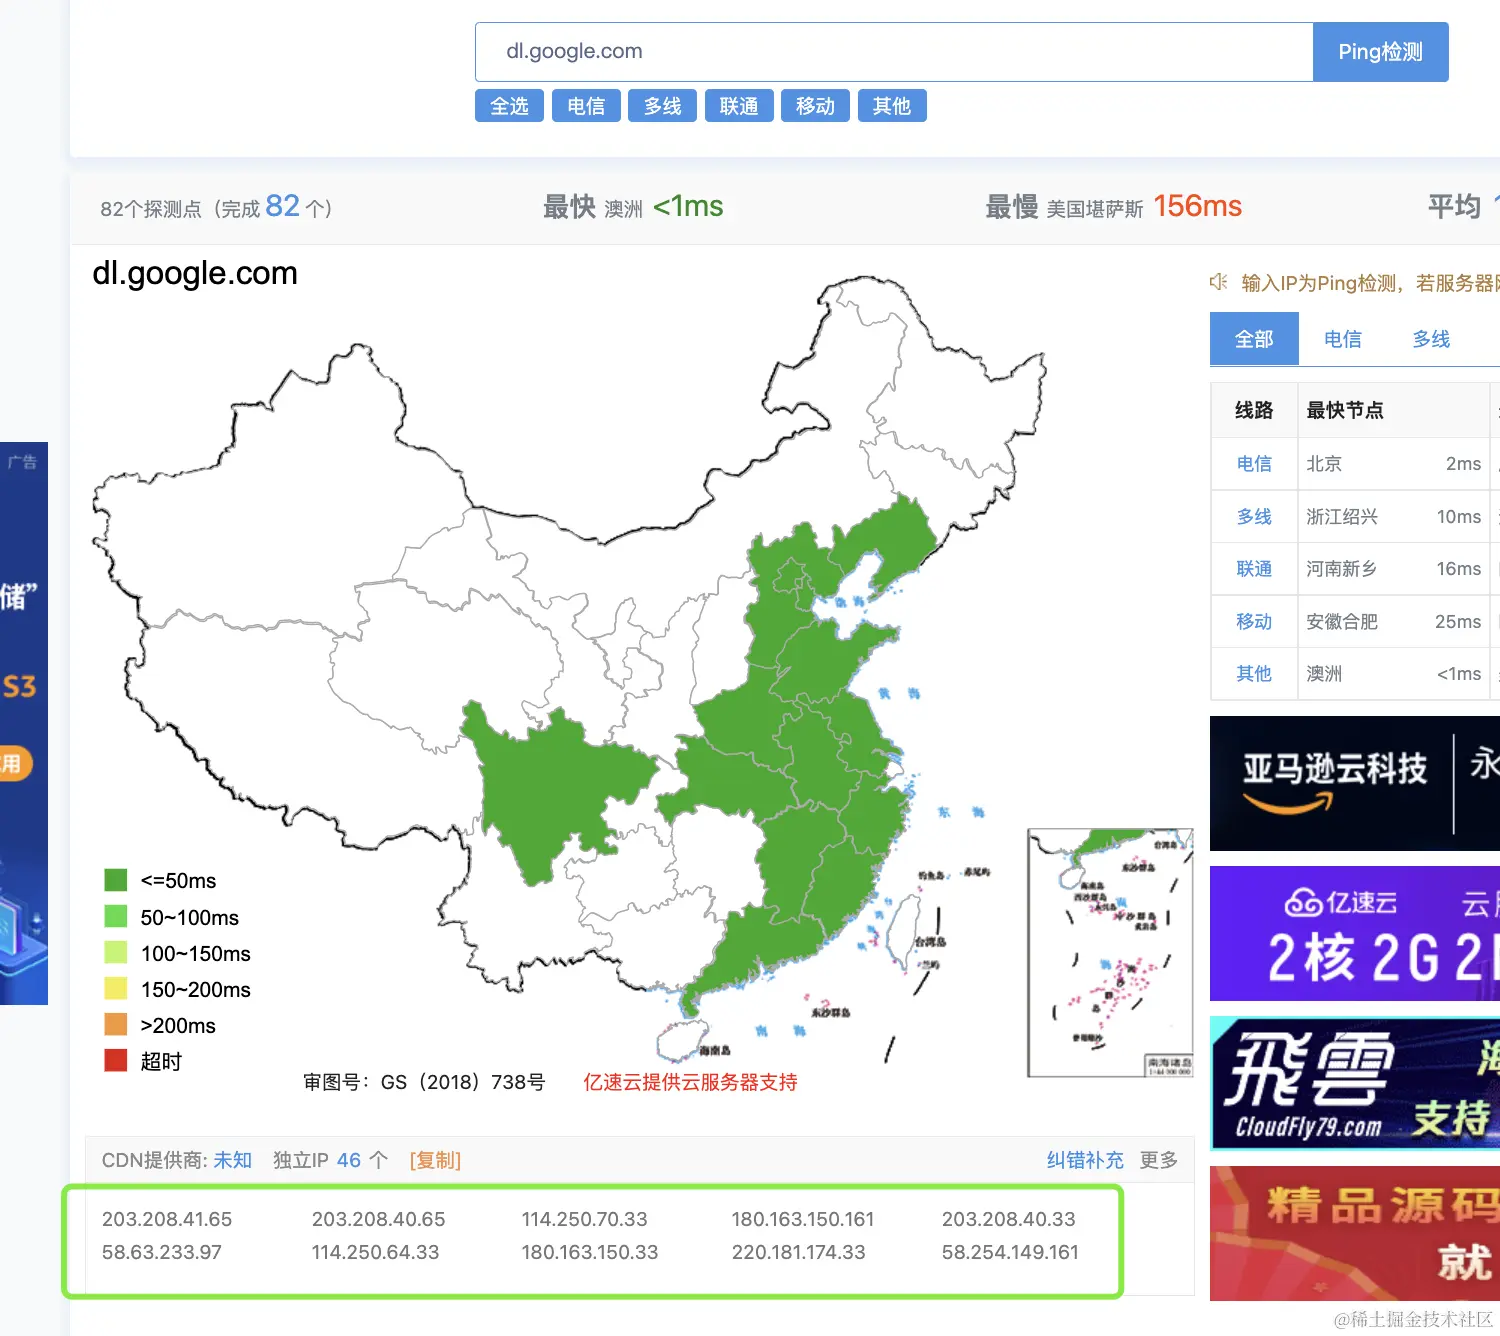The image size is (1500, 1336).
Task: Click the fastest latency <1ms value
Action: pos(688,206)
